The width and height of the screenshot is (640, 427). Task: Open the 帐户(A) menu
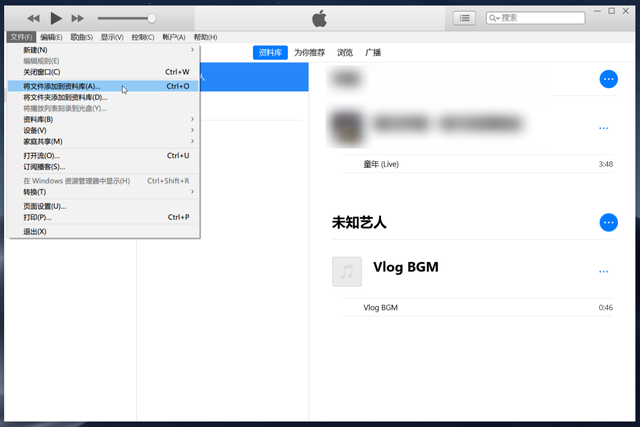[174, 37]
